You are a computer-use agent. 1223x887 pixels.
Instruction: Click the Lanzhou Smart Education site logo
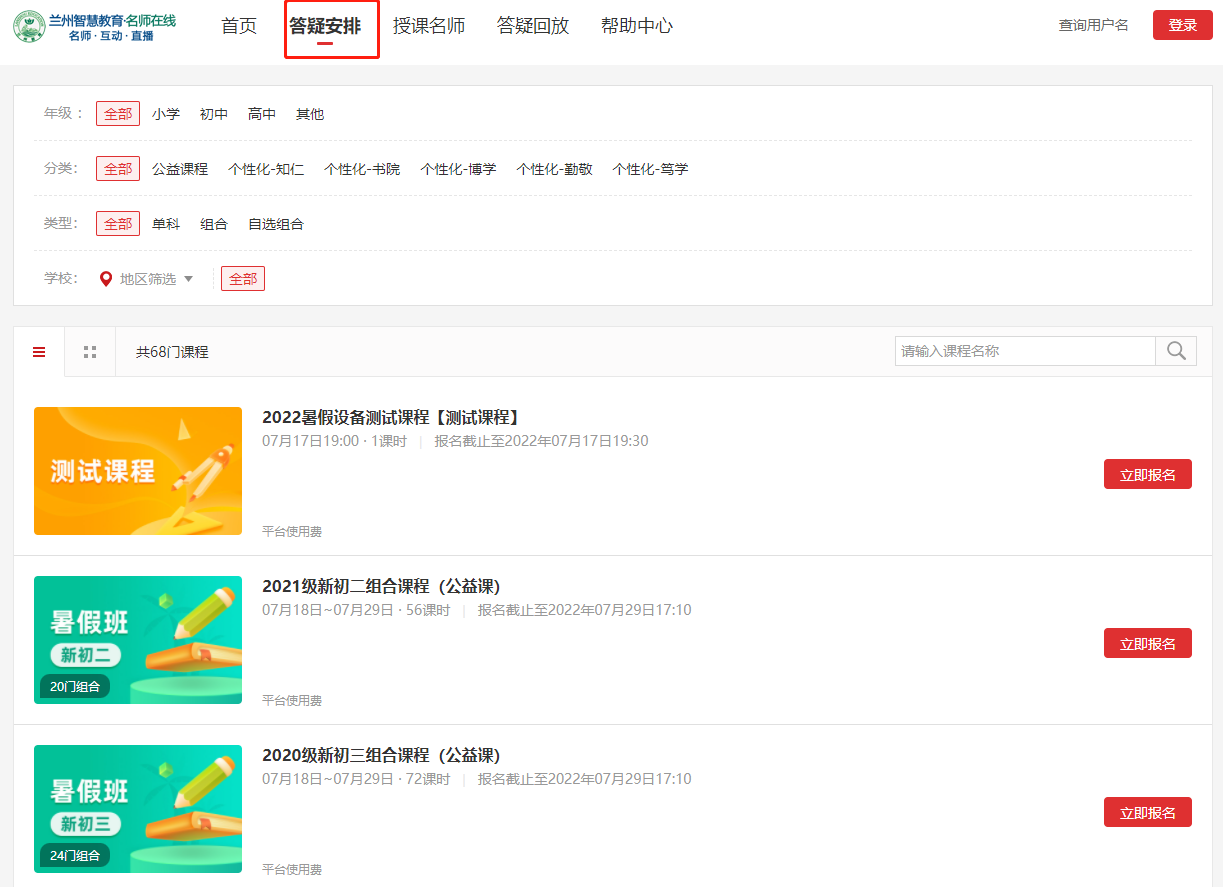pyautogui.click(x=95, y=27)
